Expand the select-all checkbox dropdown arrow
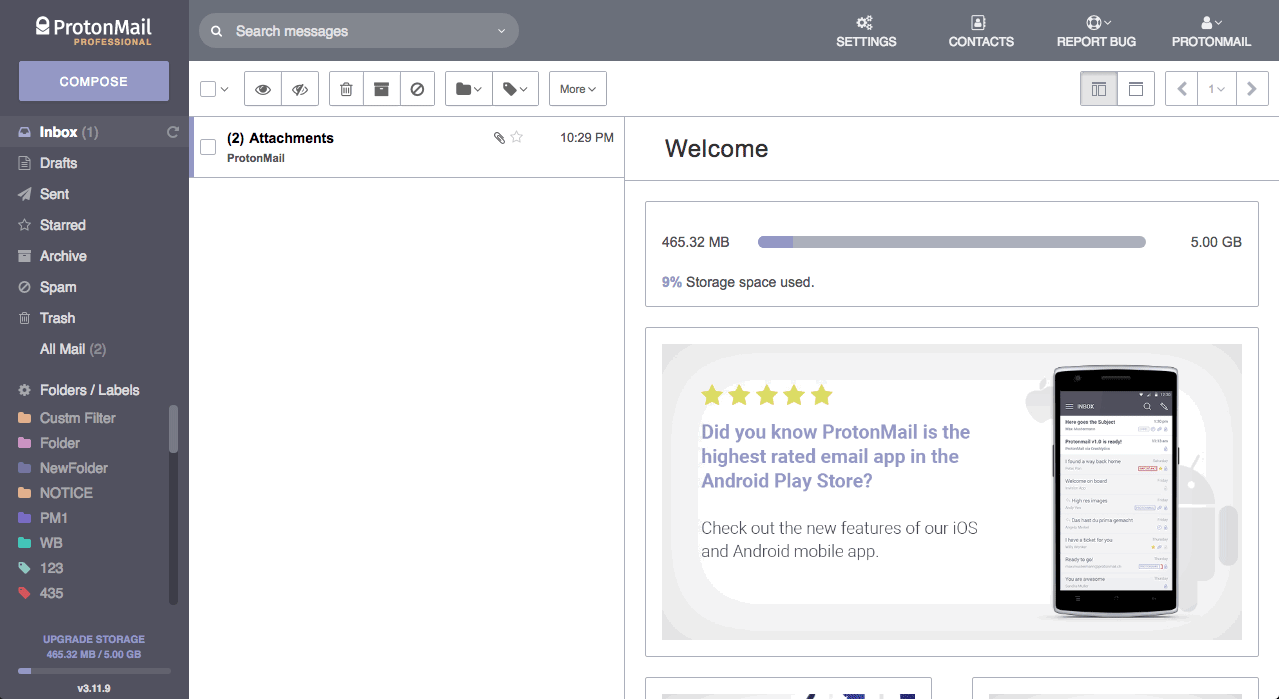Image resolution: width=1279 pixels, height=699 pixels. [225, 89]
